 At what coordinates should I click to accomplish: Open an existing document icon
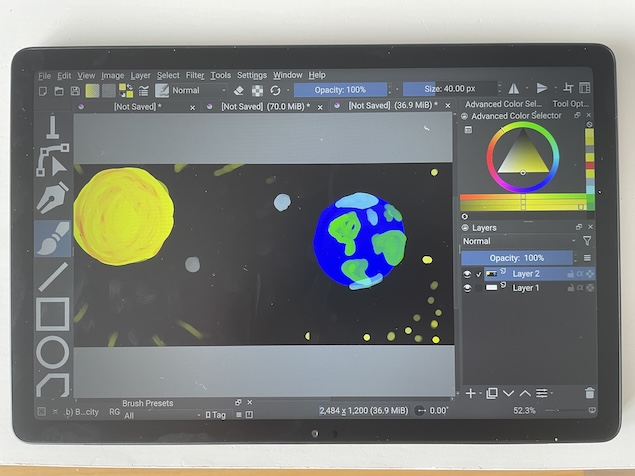(59, 91)
